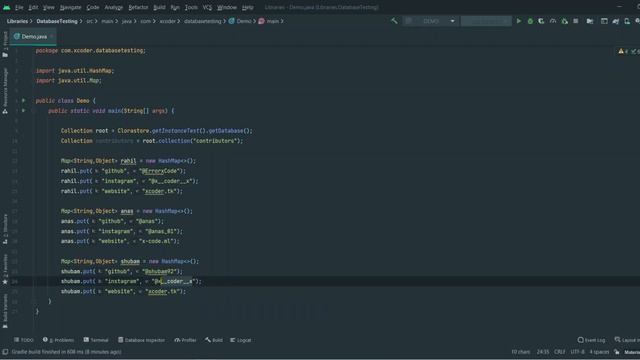The width and height of the screenshot is (640, 360).
Task: Open the Code menu
Action: [x=93, y=7]
